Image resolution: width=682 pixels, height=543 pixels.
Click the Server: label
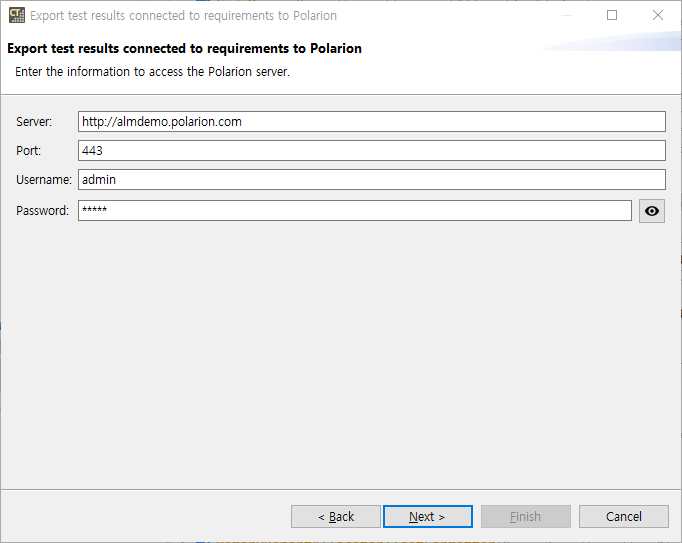click(34, 122)
